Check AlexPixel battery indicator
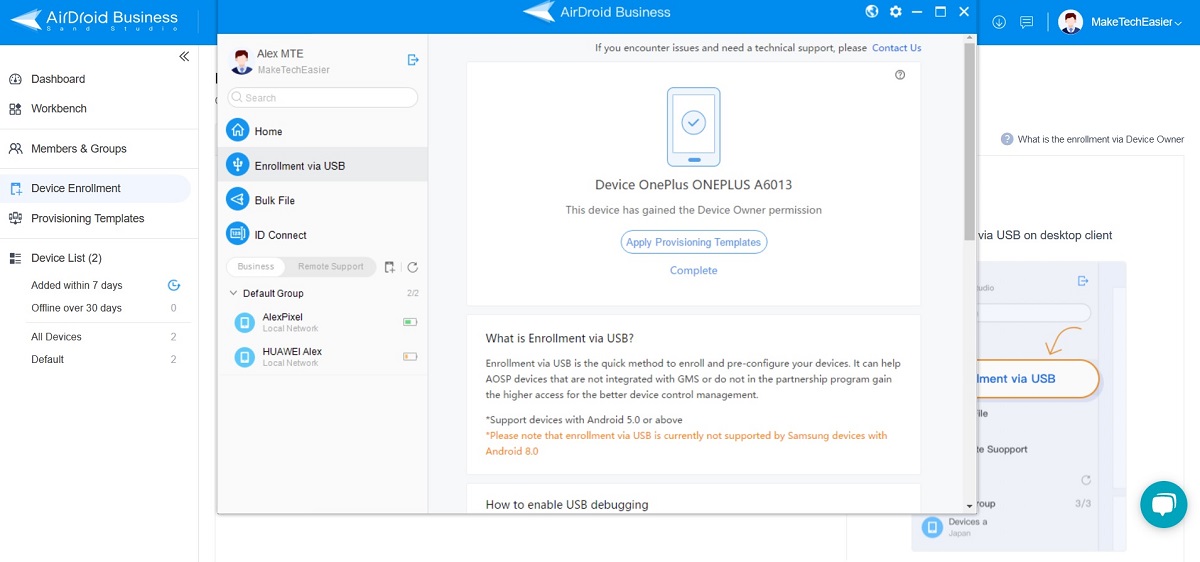Screen dimensions: 1200x562 point(410,322)
